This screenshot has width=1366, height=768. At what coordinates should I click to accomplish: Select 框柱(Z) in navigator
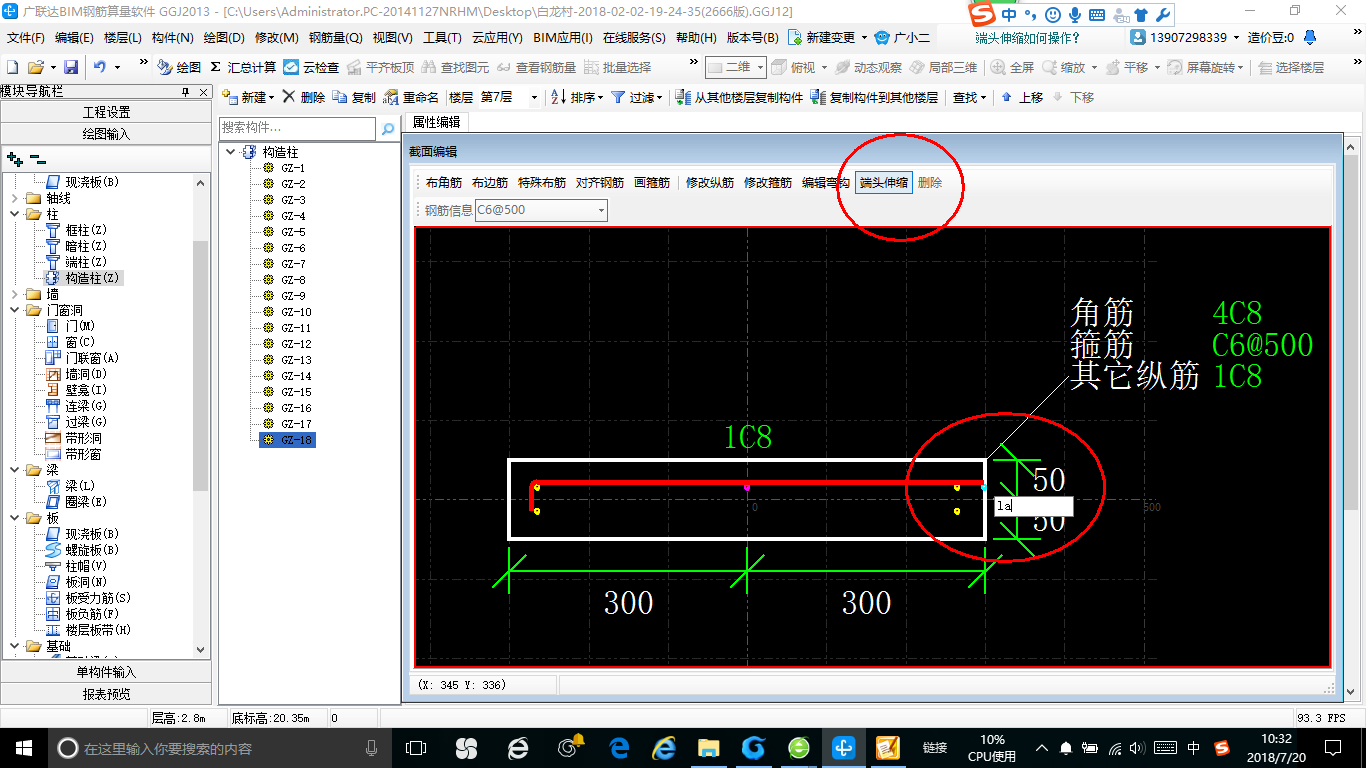tap(86, 230)
